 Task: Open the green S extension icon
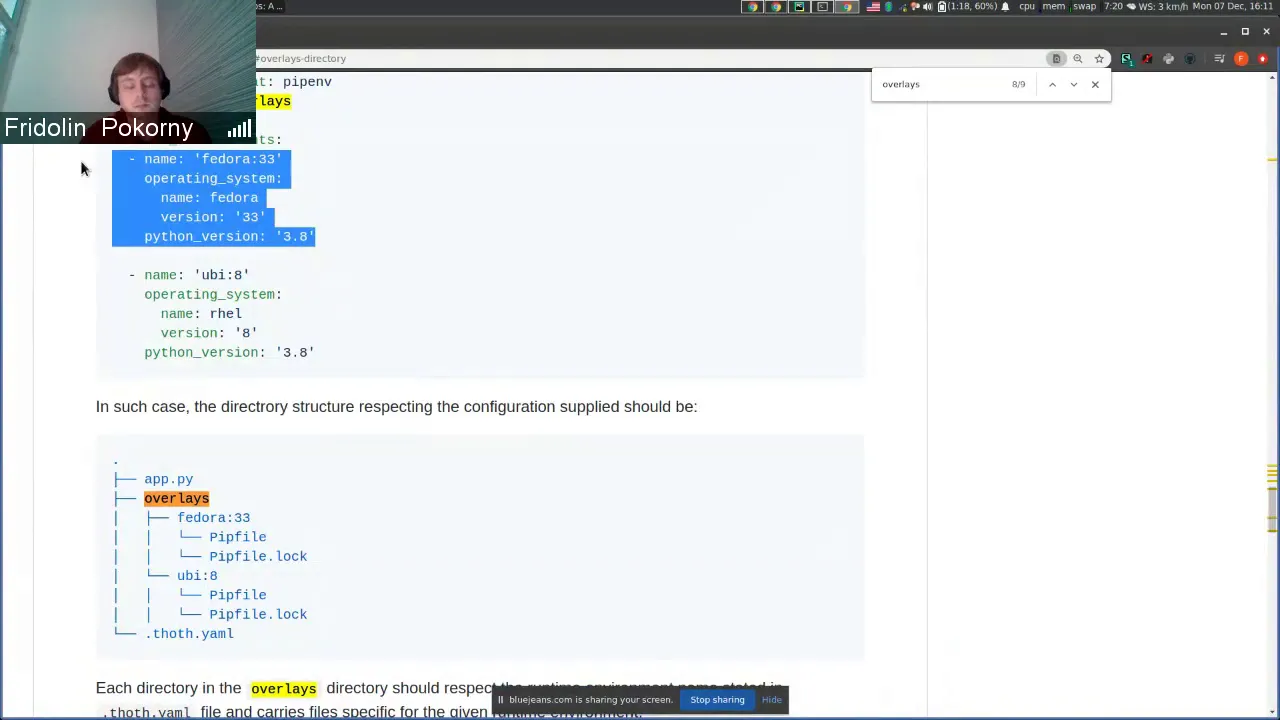pos(1126,59)
